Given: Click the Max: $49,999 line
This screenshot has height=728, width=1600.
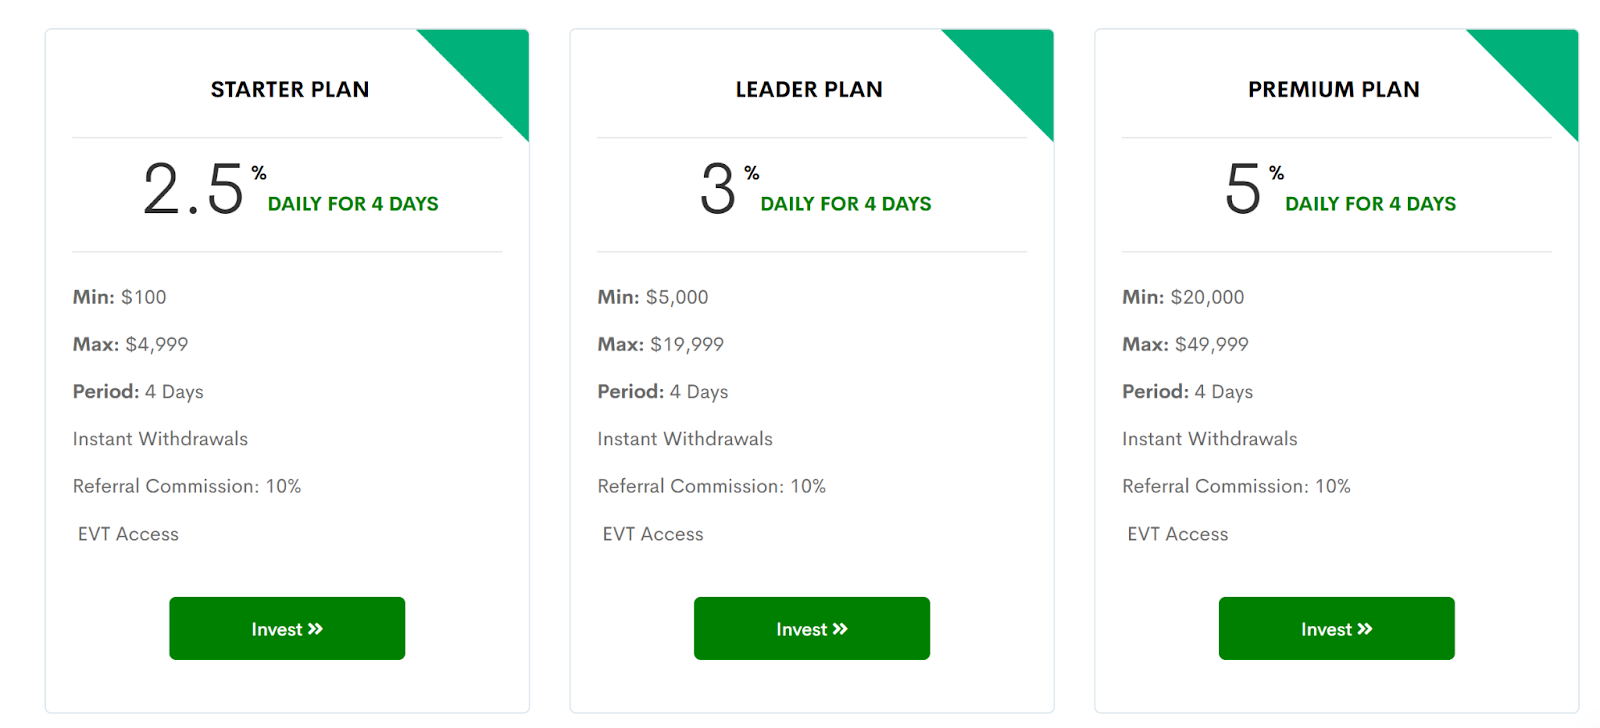Looking at the screenshot, I should point(1185,344).
